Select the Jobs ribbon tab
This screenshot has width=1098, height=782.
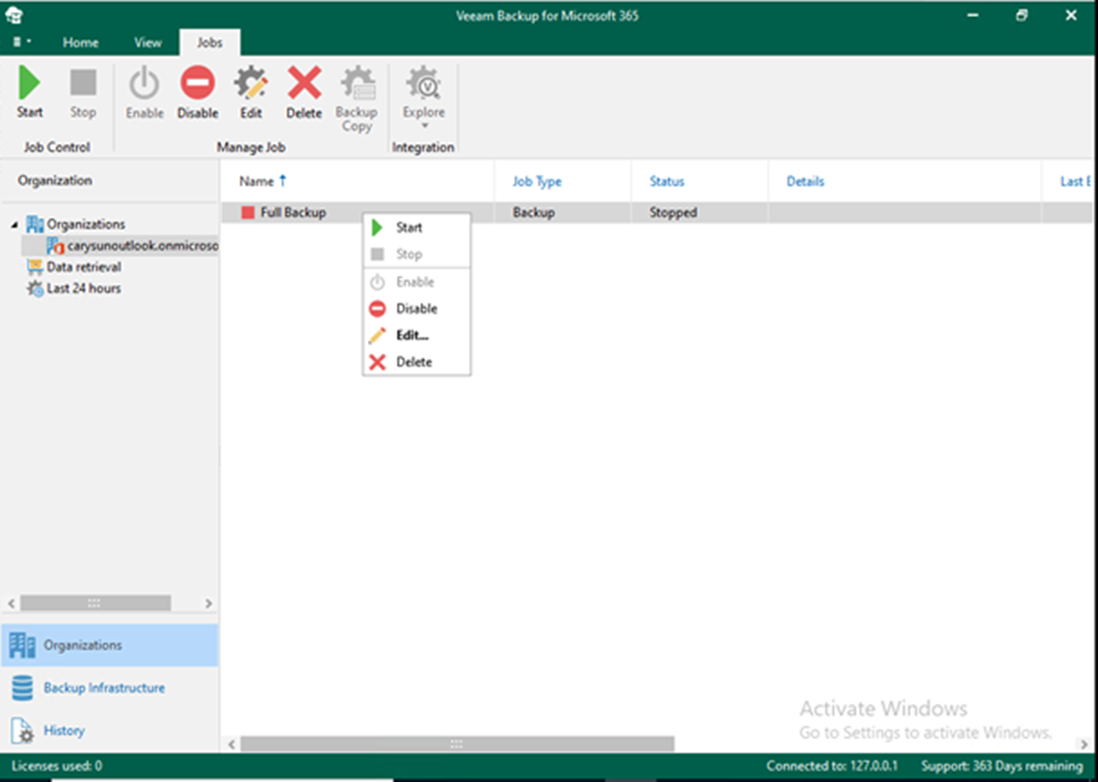tap(209, 43)
